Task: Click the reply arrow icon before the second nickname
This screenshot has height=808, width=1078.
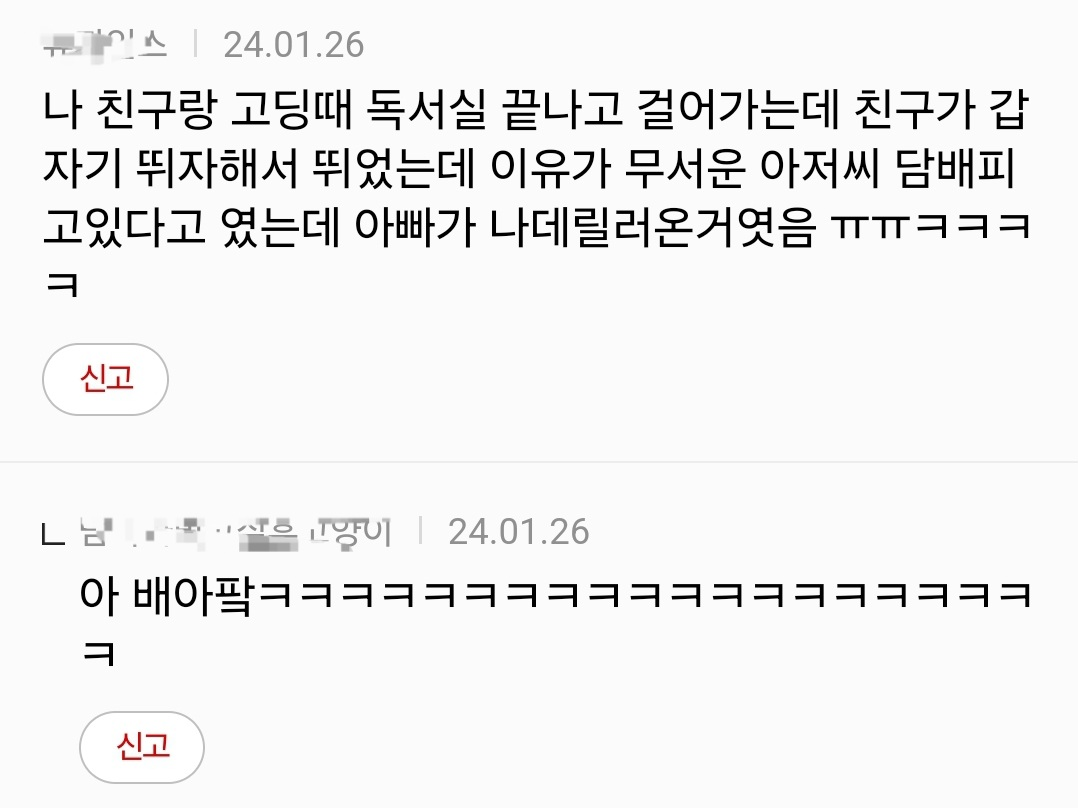Action: (x=54, y=534)
